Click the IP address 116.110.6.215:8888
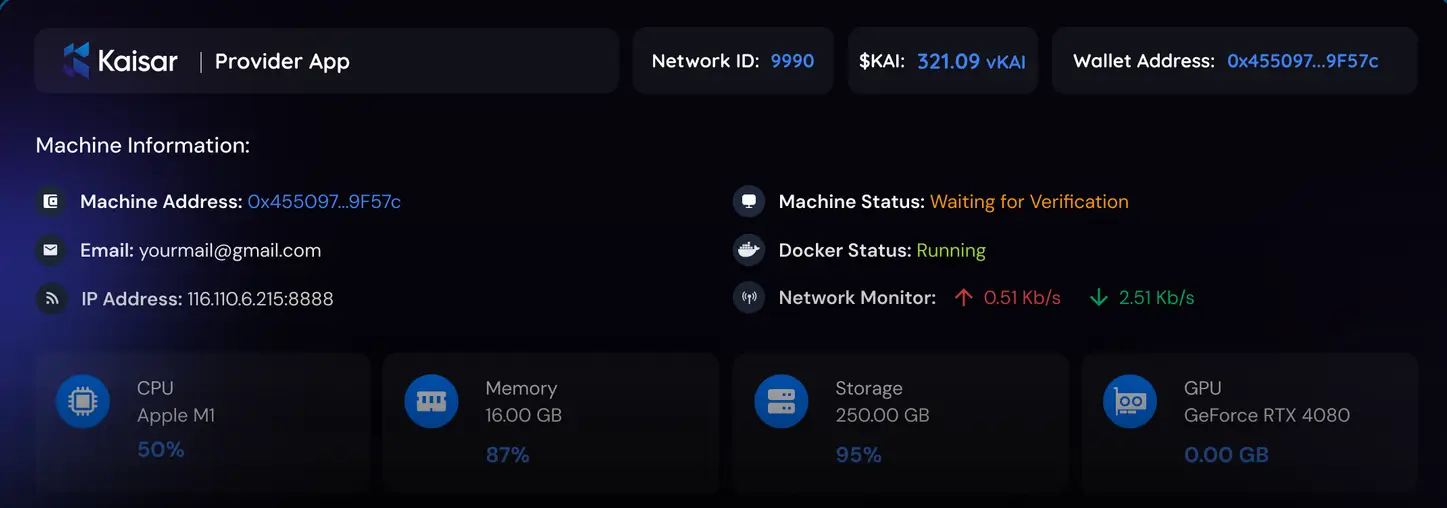This screenshot has width=1447, height=508. click(260, 299)
